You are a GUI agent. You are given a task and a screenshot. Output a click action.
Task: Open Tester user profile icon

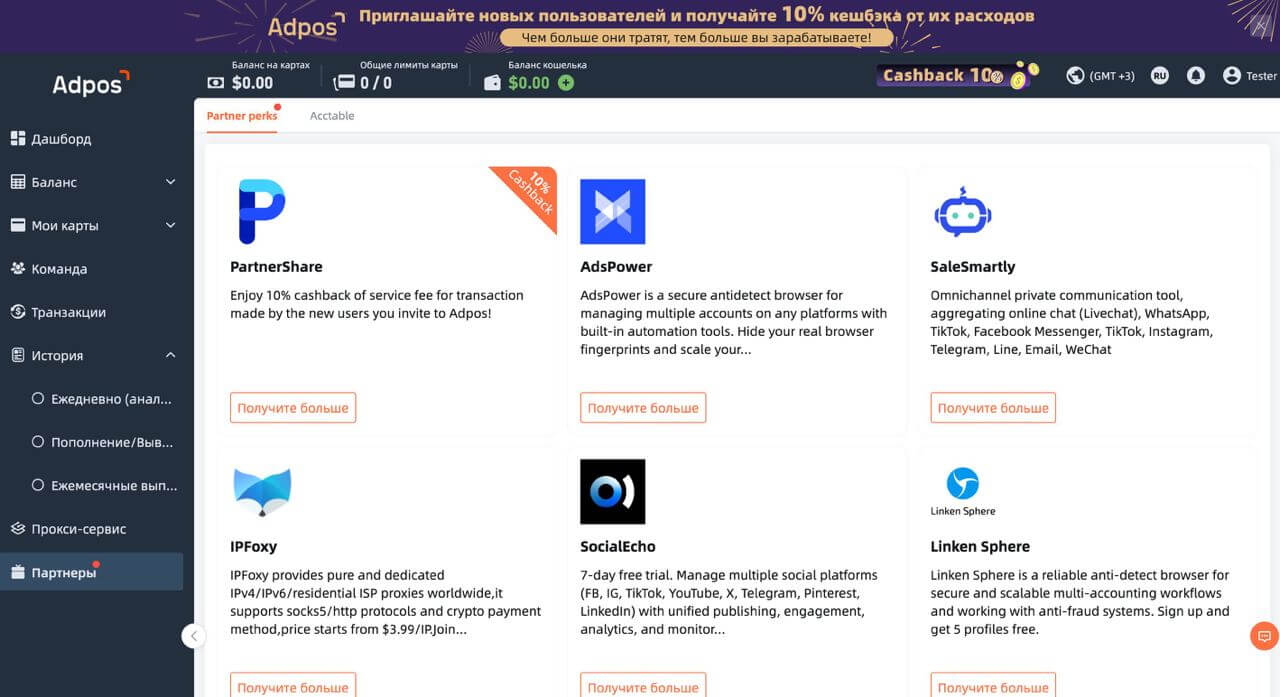1232,75
